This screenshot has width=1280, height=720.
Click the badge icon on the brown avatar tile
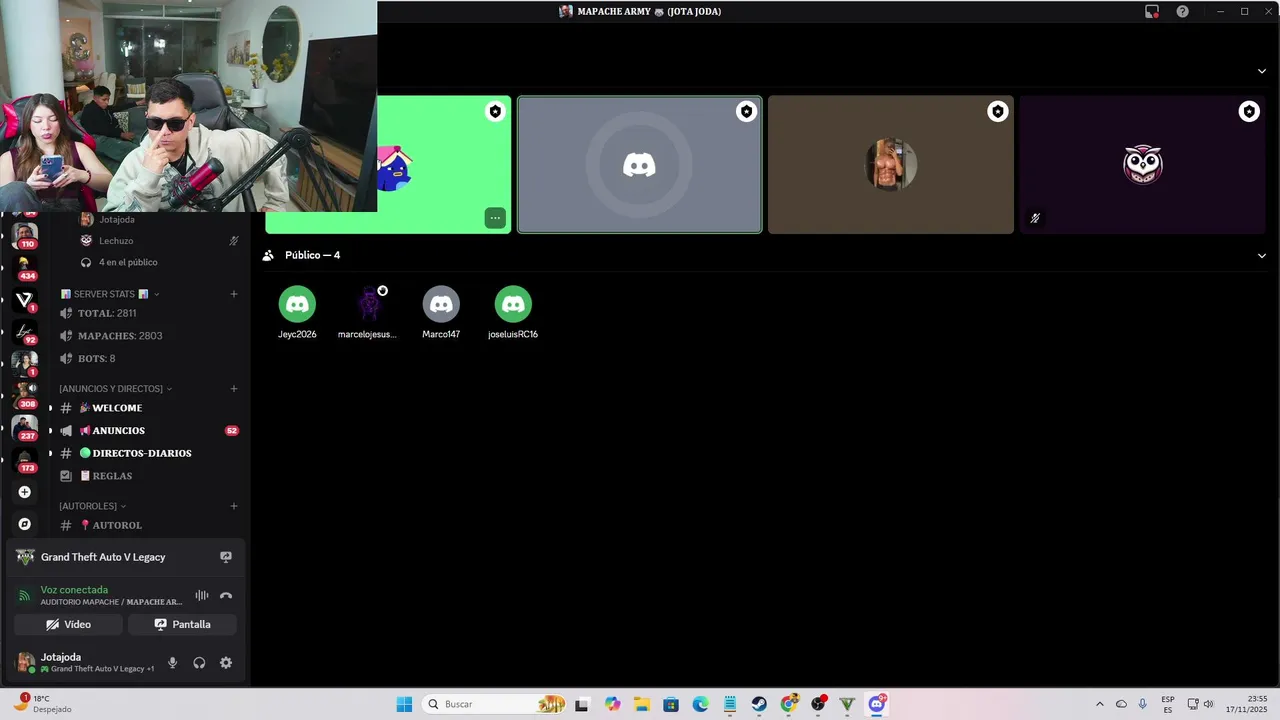(998, 112)
